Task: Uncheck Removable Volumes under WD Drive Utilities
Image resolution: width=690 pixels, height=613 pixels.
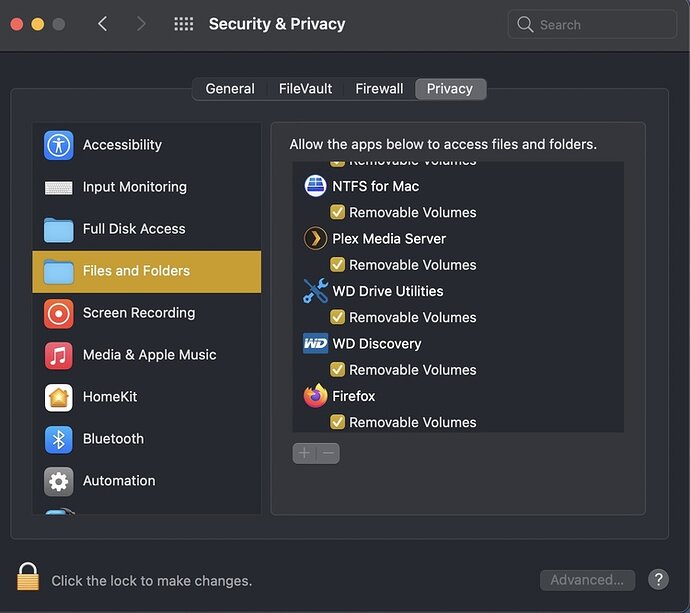Action: [337, 317]
